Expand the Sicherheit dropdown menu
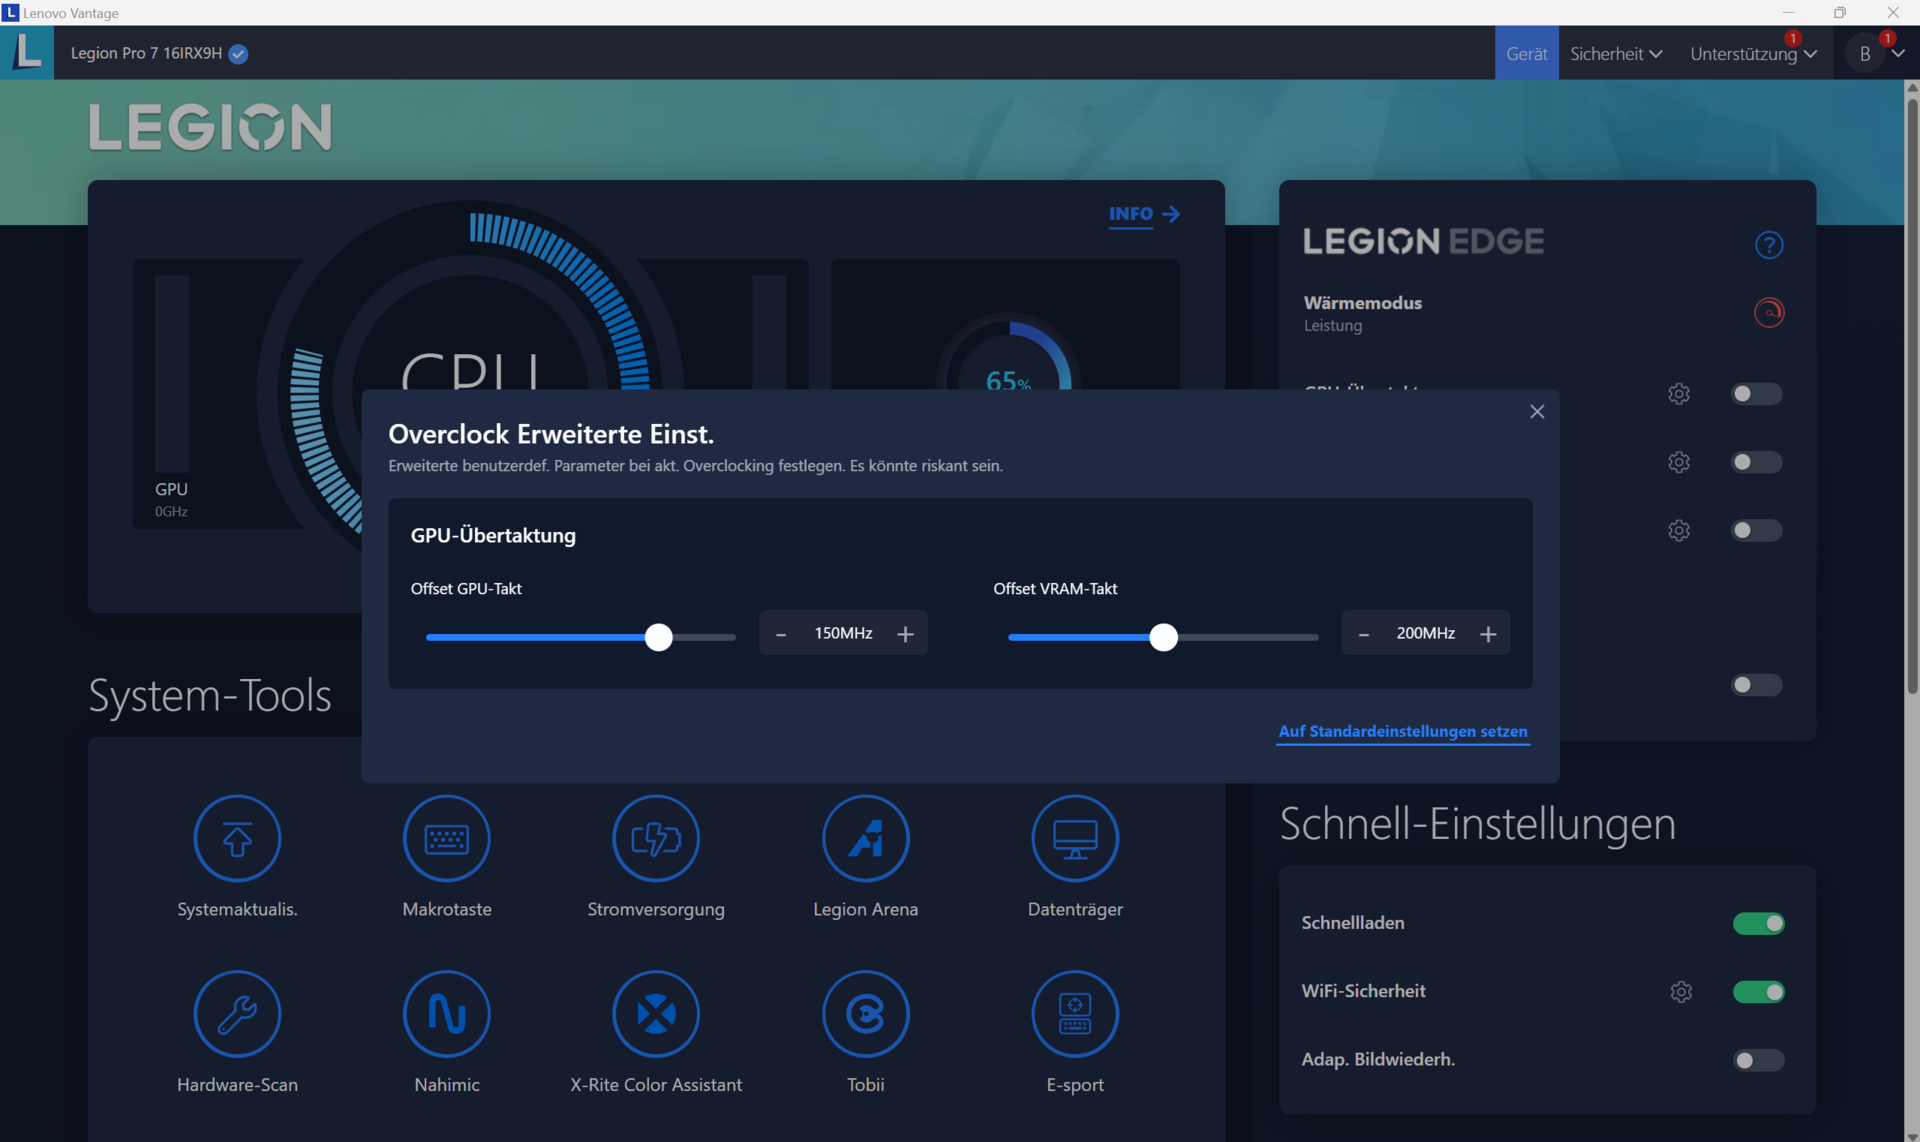Screen dimensions: 1920x1142 tap(1615, 54)
